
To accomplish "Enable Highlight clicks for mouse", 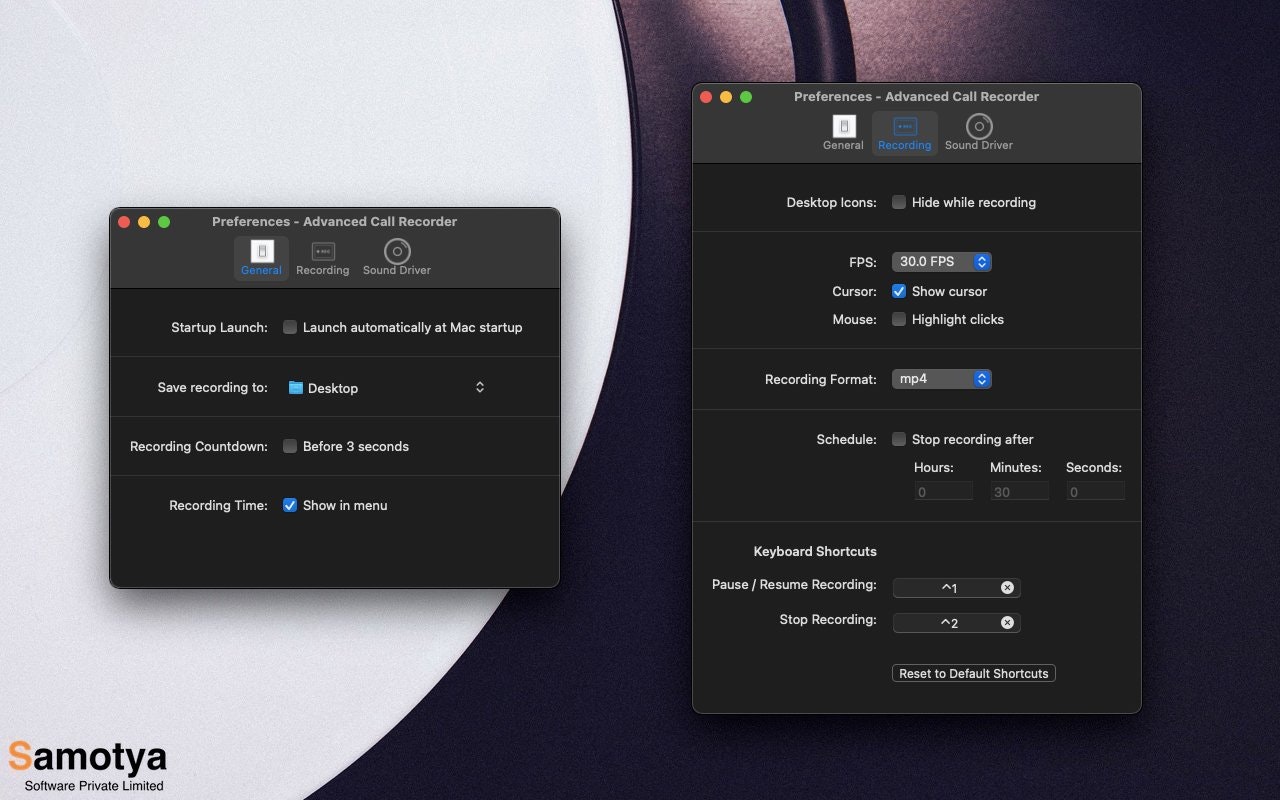I will 899,319.
